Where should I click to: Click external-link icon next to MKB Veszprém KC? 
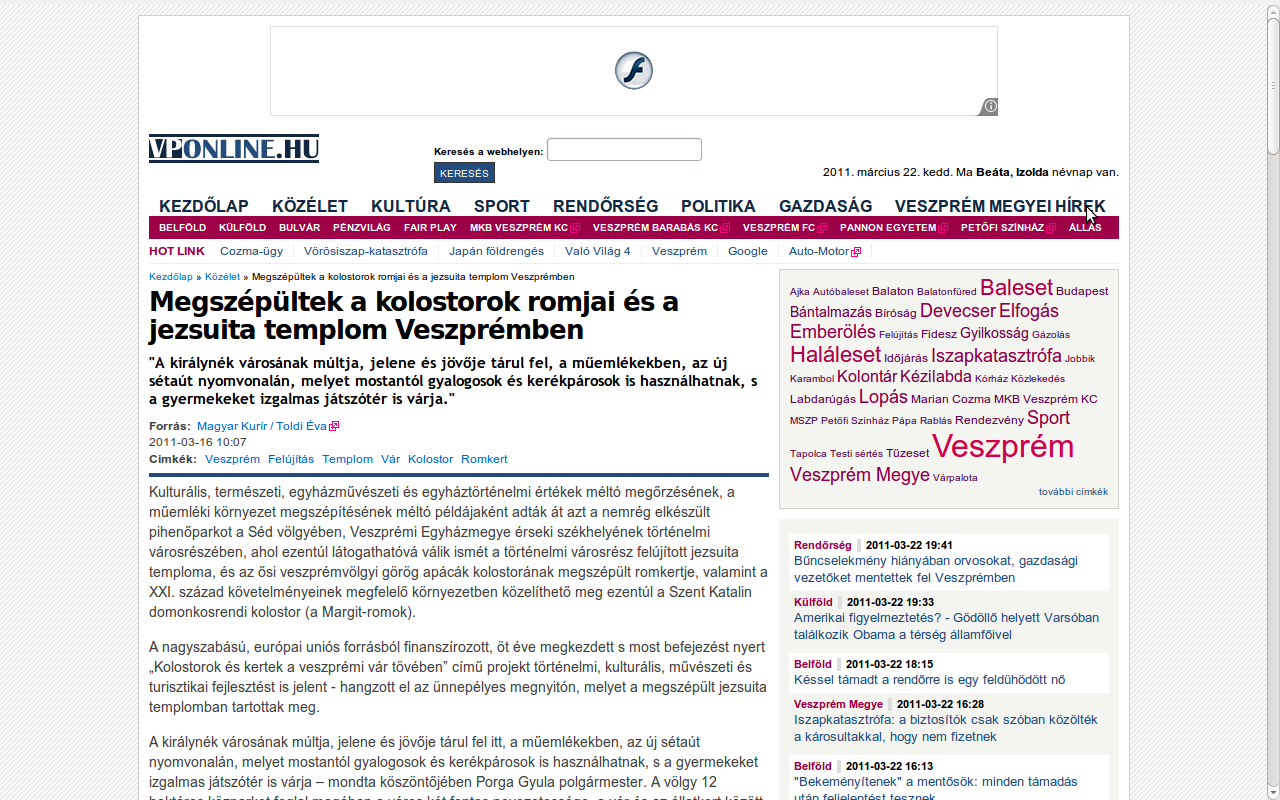[575, 228]
